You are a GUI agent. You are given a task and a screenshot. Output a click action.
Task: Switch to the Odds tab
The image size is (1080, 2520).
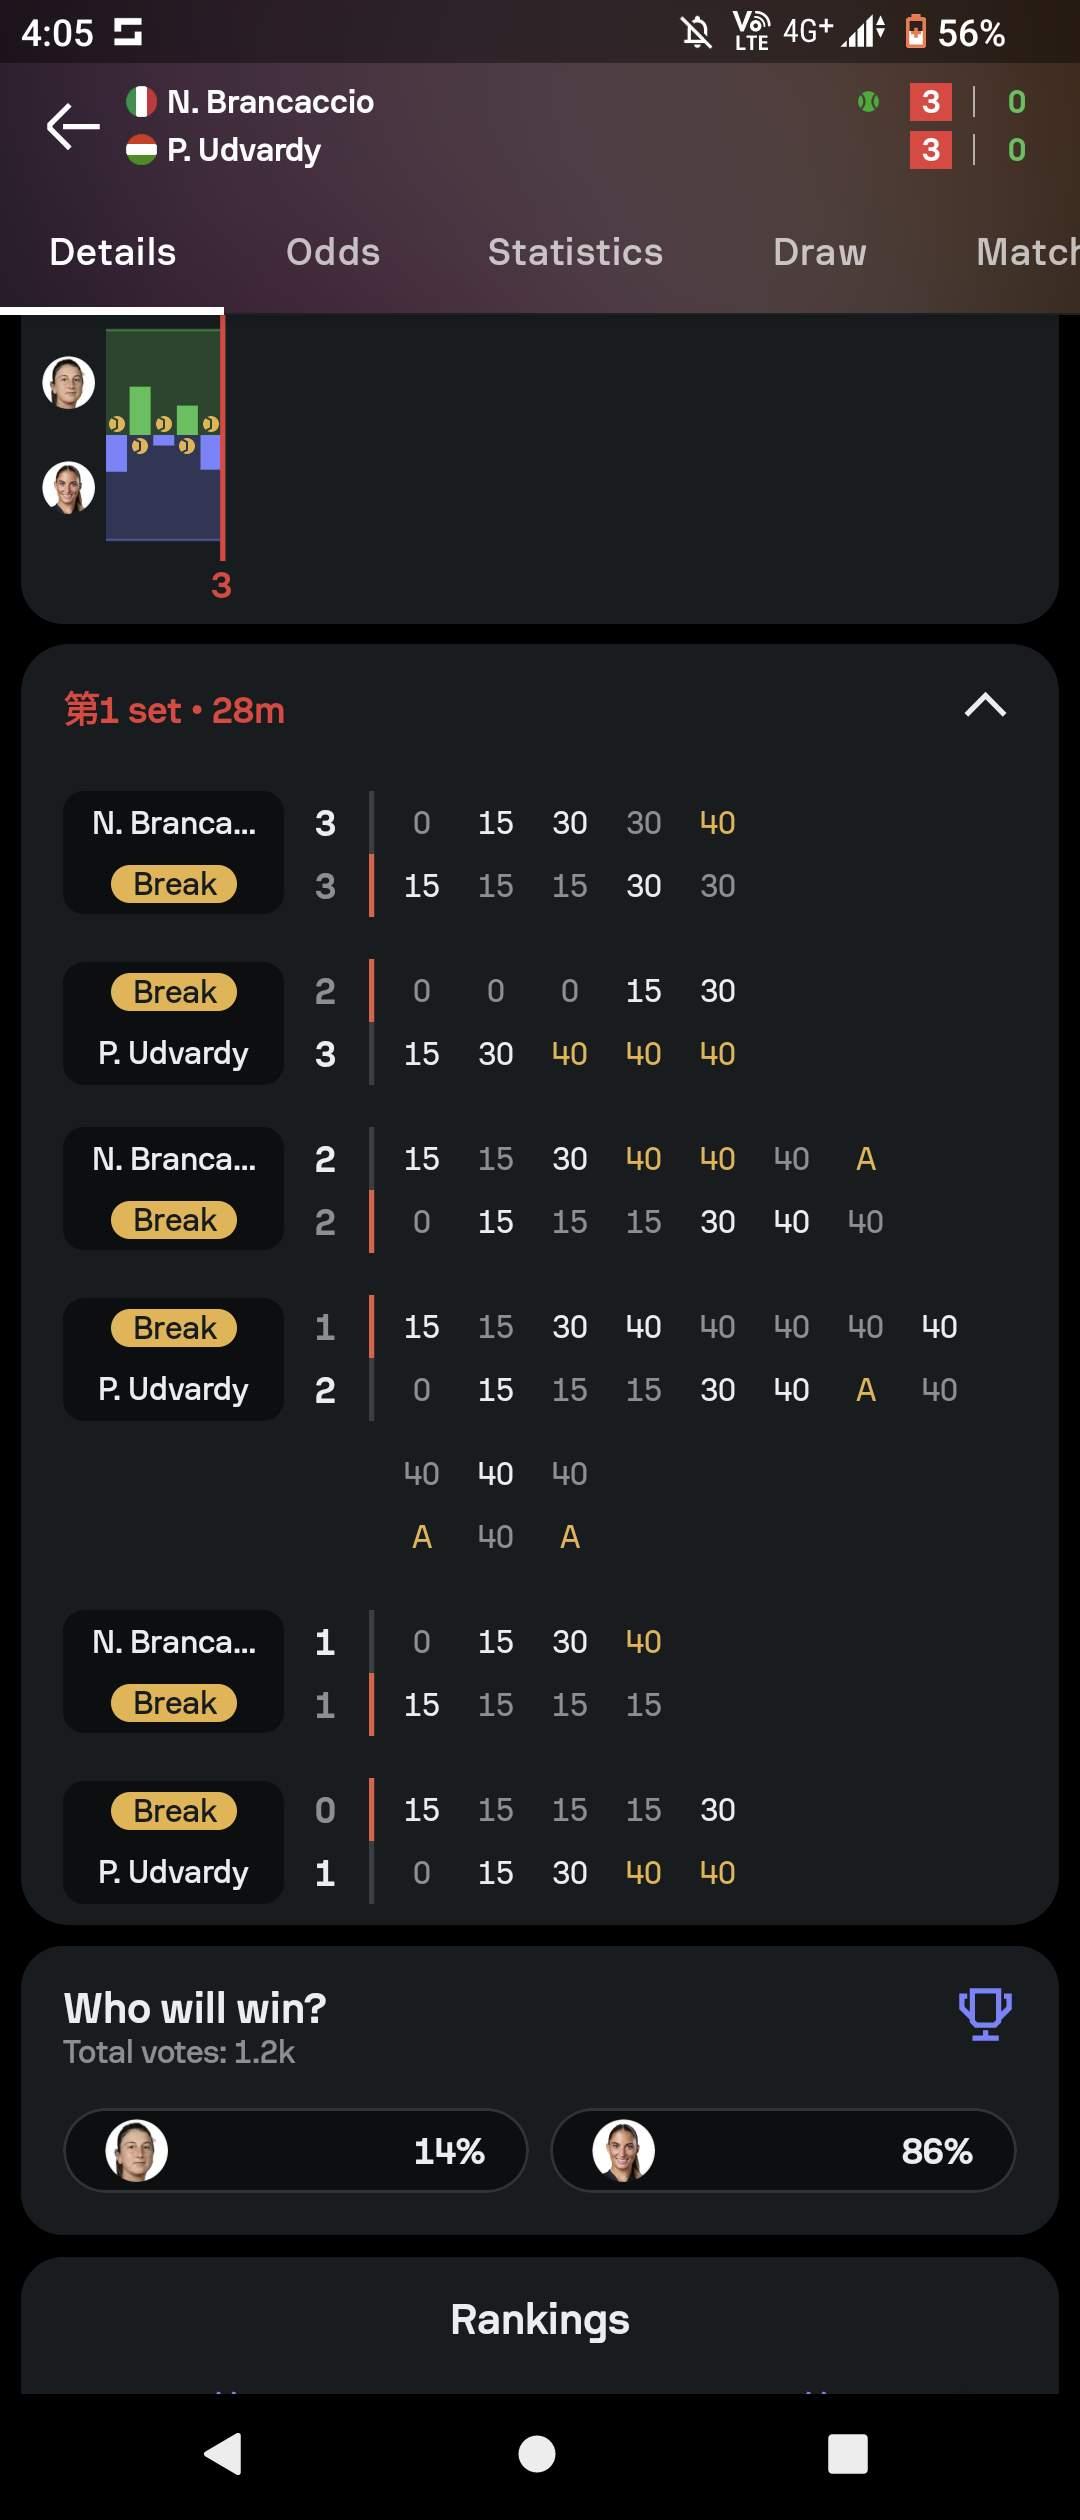tap(333, 252)
